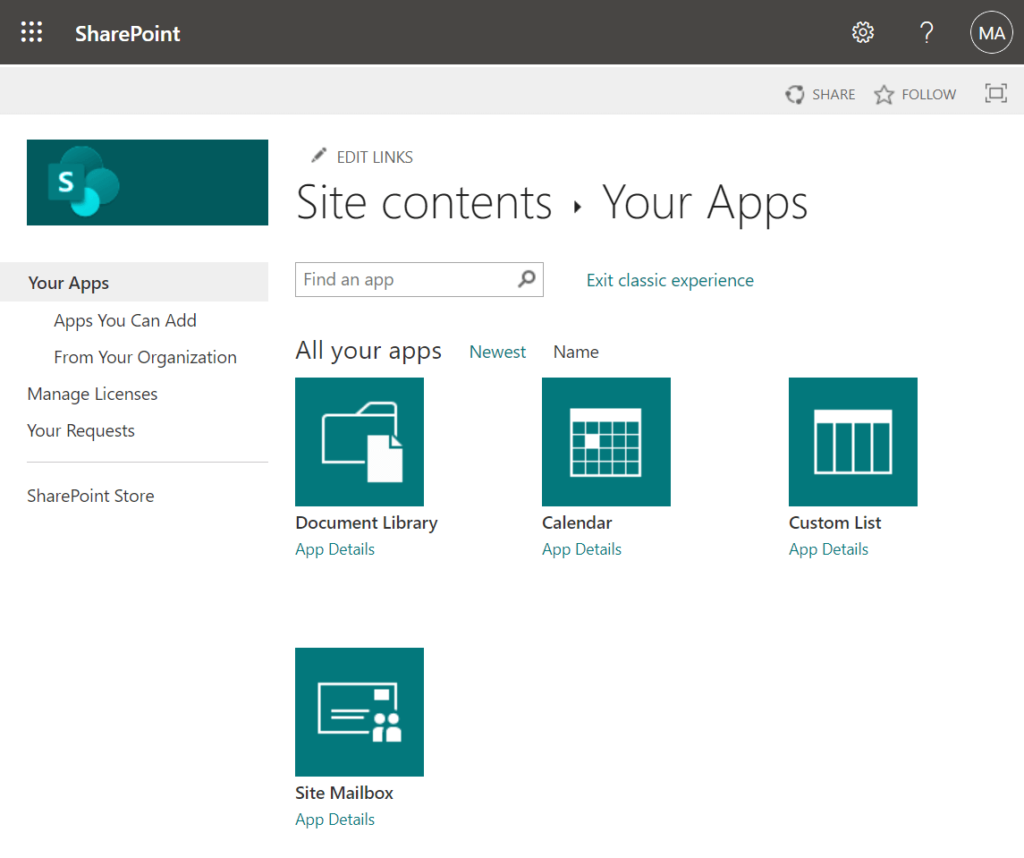Add the Calendar app tile
This screenshot has height=858, width=1024.
click(x=606, y=441)
